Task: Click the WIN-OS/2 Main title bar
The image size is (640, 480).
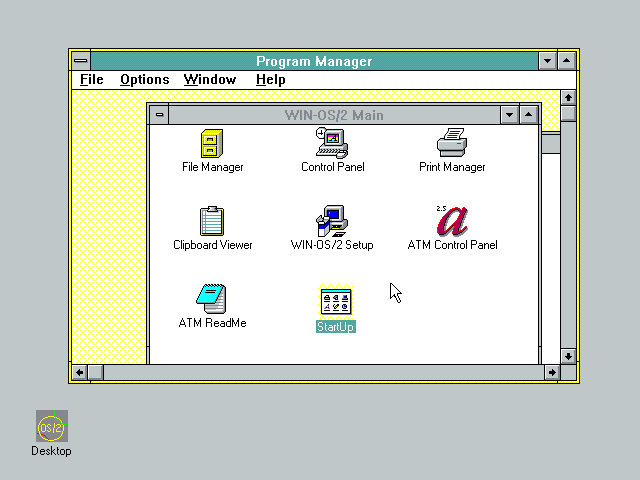Action: [x=334, y=115]
